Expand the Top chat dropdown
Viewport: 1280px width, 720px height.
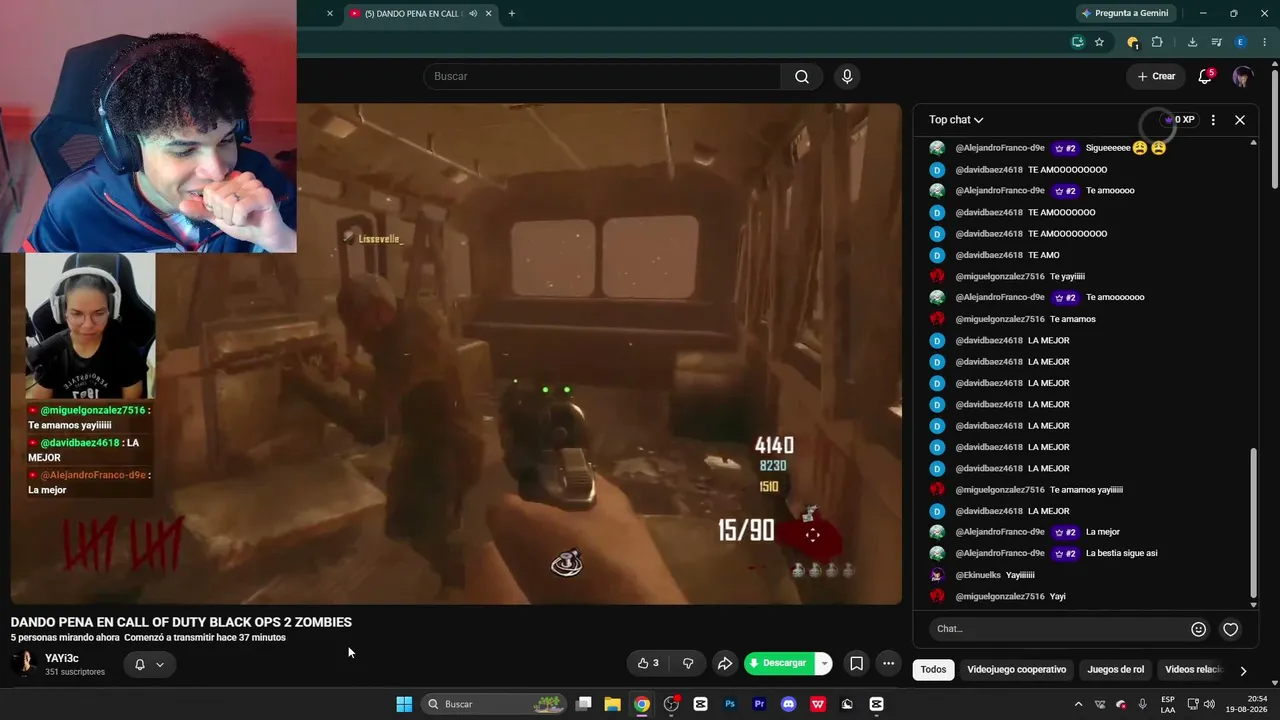pos(956,120)
